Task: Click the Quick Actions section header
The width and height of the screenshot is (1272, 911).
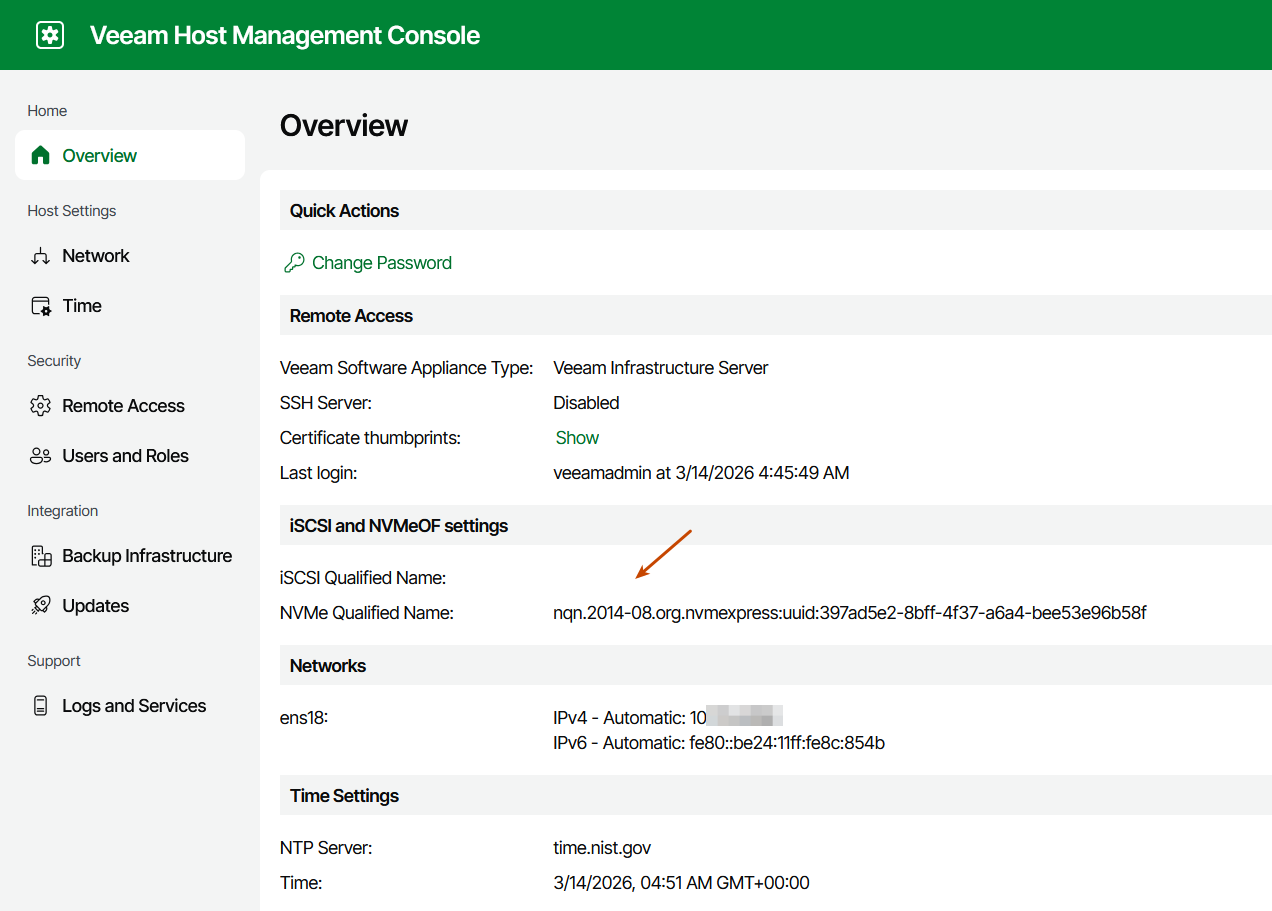Action: pos(344,211)
